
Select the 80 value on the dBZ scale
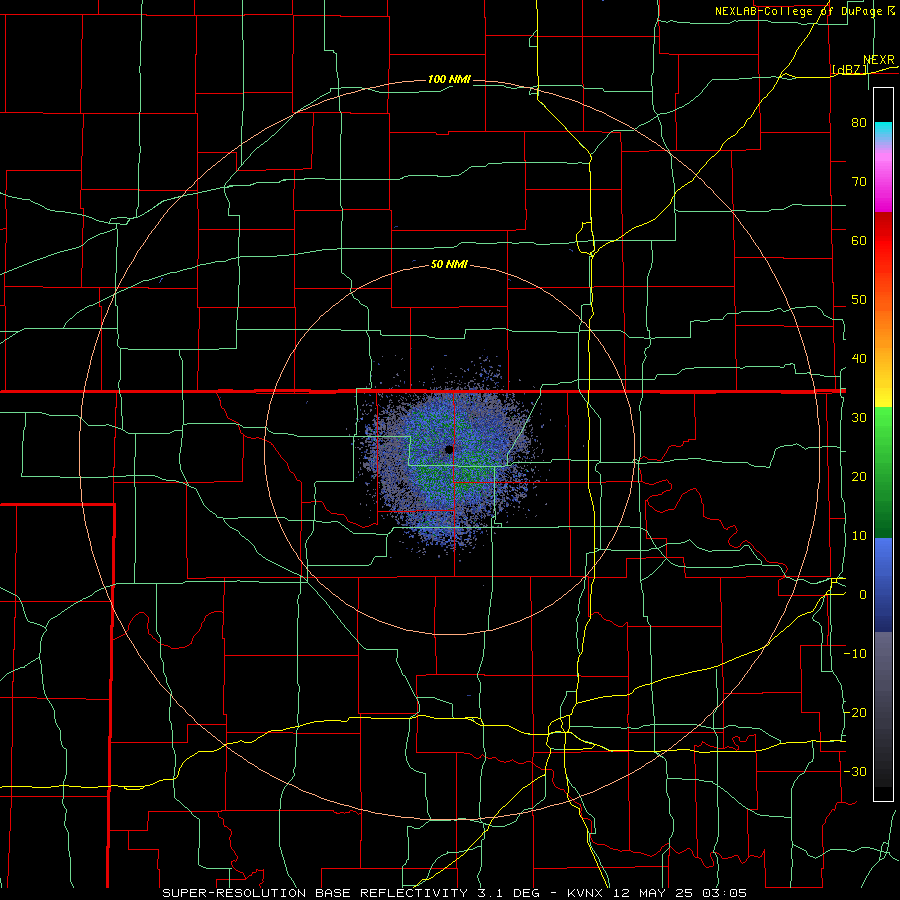[x=859, y=122]
